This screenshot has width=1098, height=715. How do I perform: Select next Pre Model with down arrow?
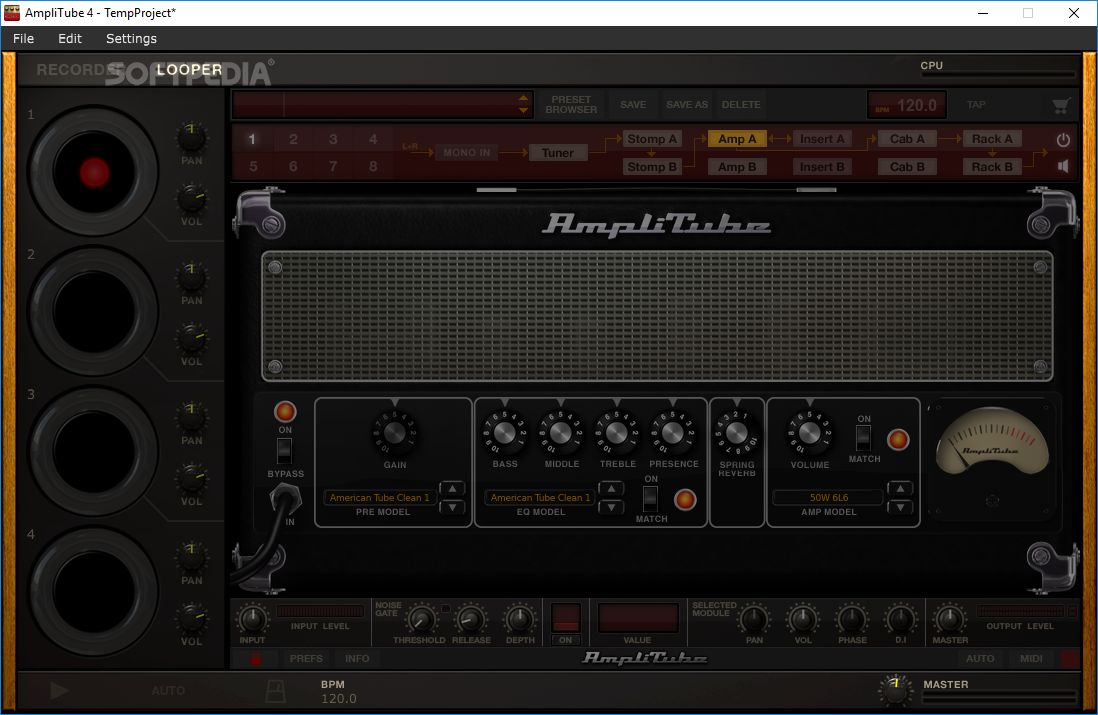(x=452, y=506)
